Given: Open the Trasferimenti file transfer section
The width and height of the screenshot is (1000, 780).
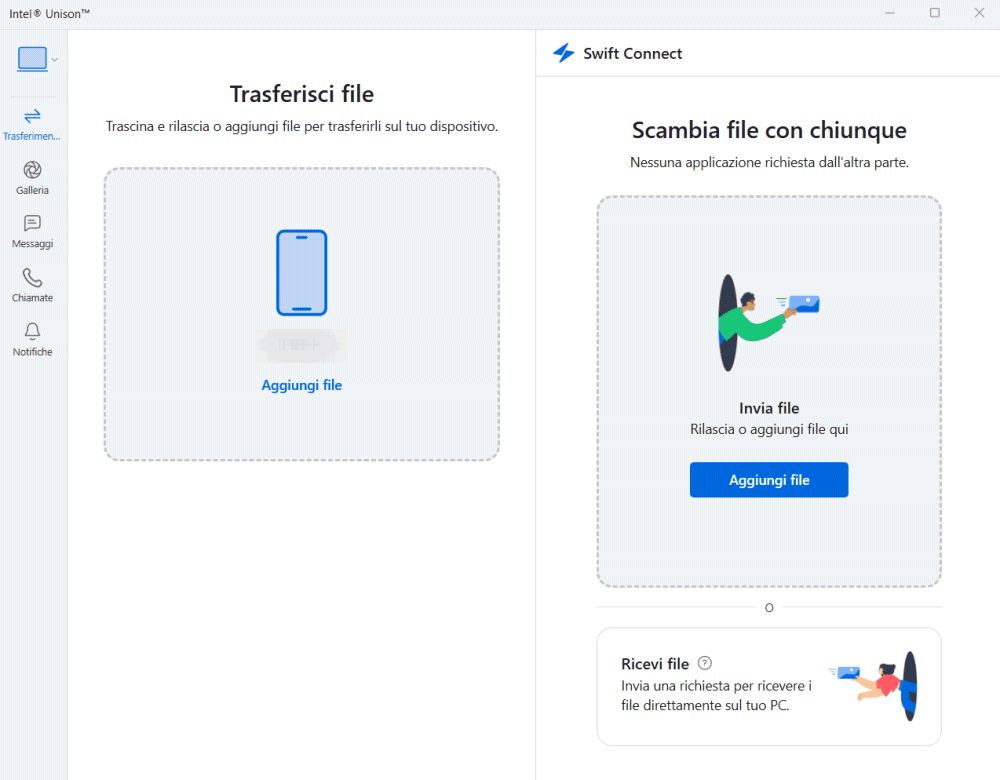Looking at the screenshot, I should (x=32, y=123).
